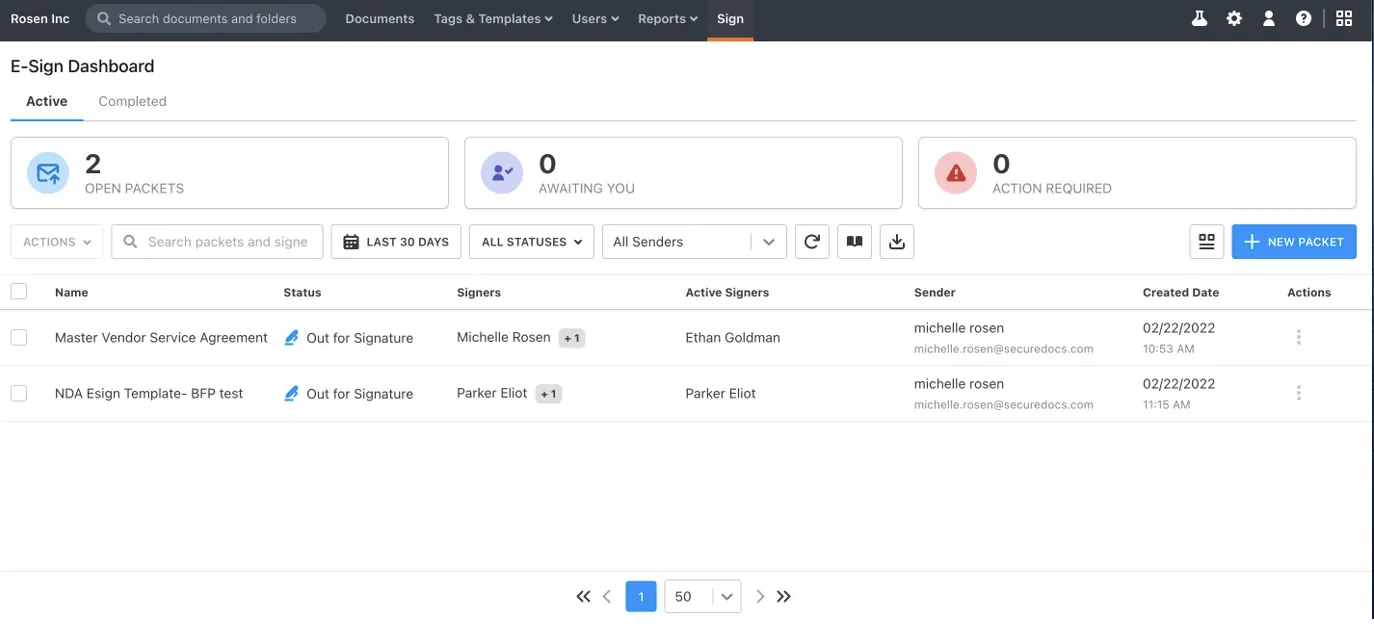1374x640 pixels.
Task: Click the +1 badge next to Parker Eliot
Action: coord(548,394)
